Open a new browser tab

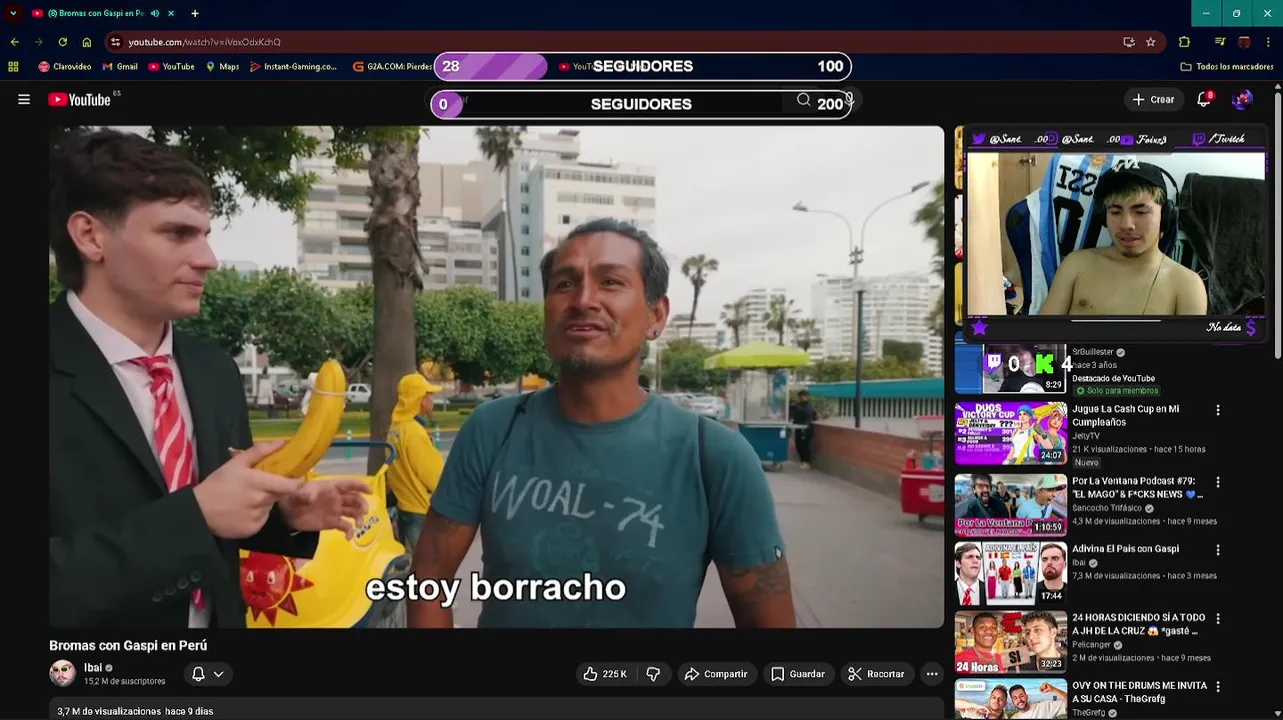pos(195,13)
